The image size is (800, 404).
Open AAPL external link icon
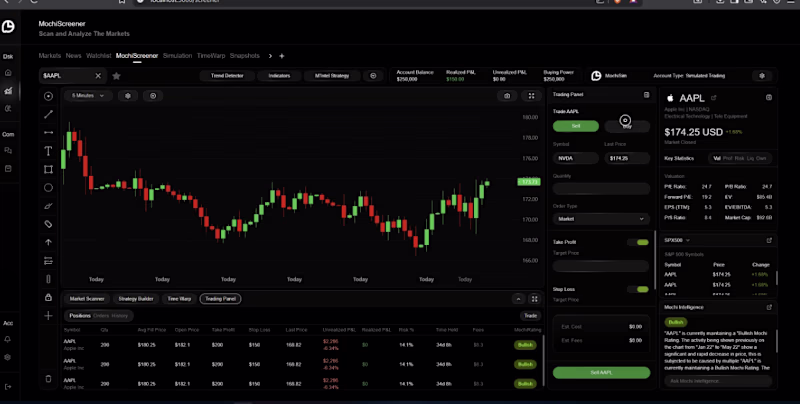714,97
